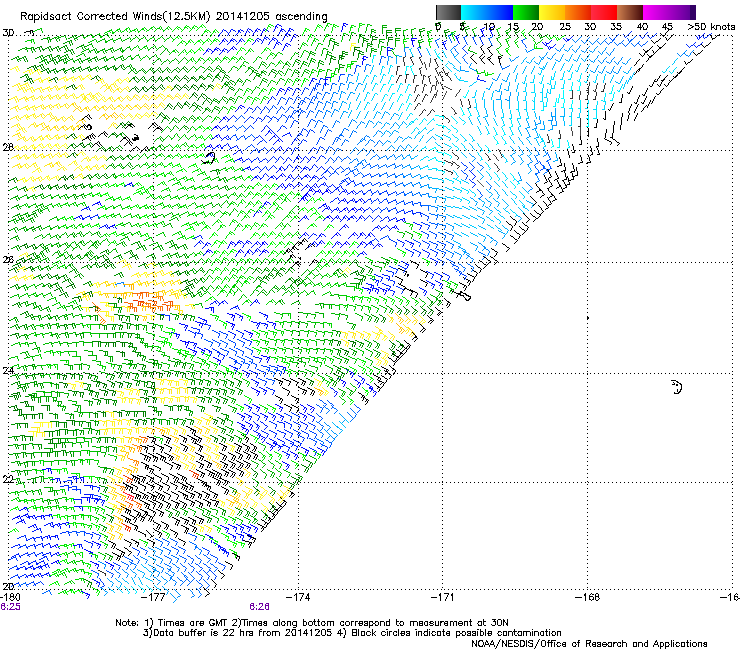Click the "-171" longitude axis label
The width and height of the screenshot is (740, 650).
pyautogui.click(x=443, y=597)
